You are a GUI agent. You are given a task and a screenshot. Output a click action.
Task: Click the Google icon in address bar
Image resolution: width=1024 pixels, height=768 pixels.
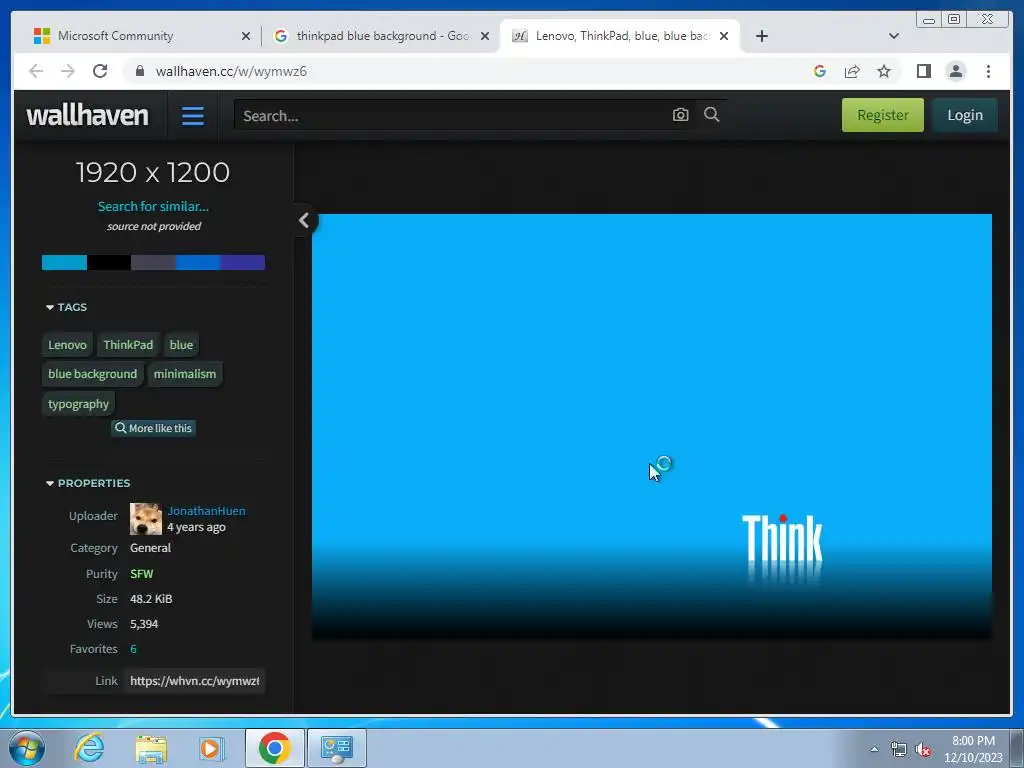tap(820, 71)
